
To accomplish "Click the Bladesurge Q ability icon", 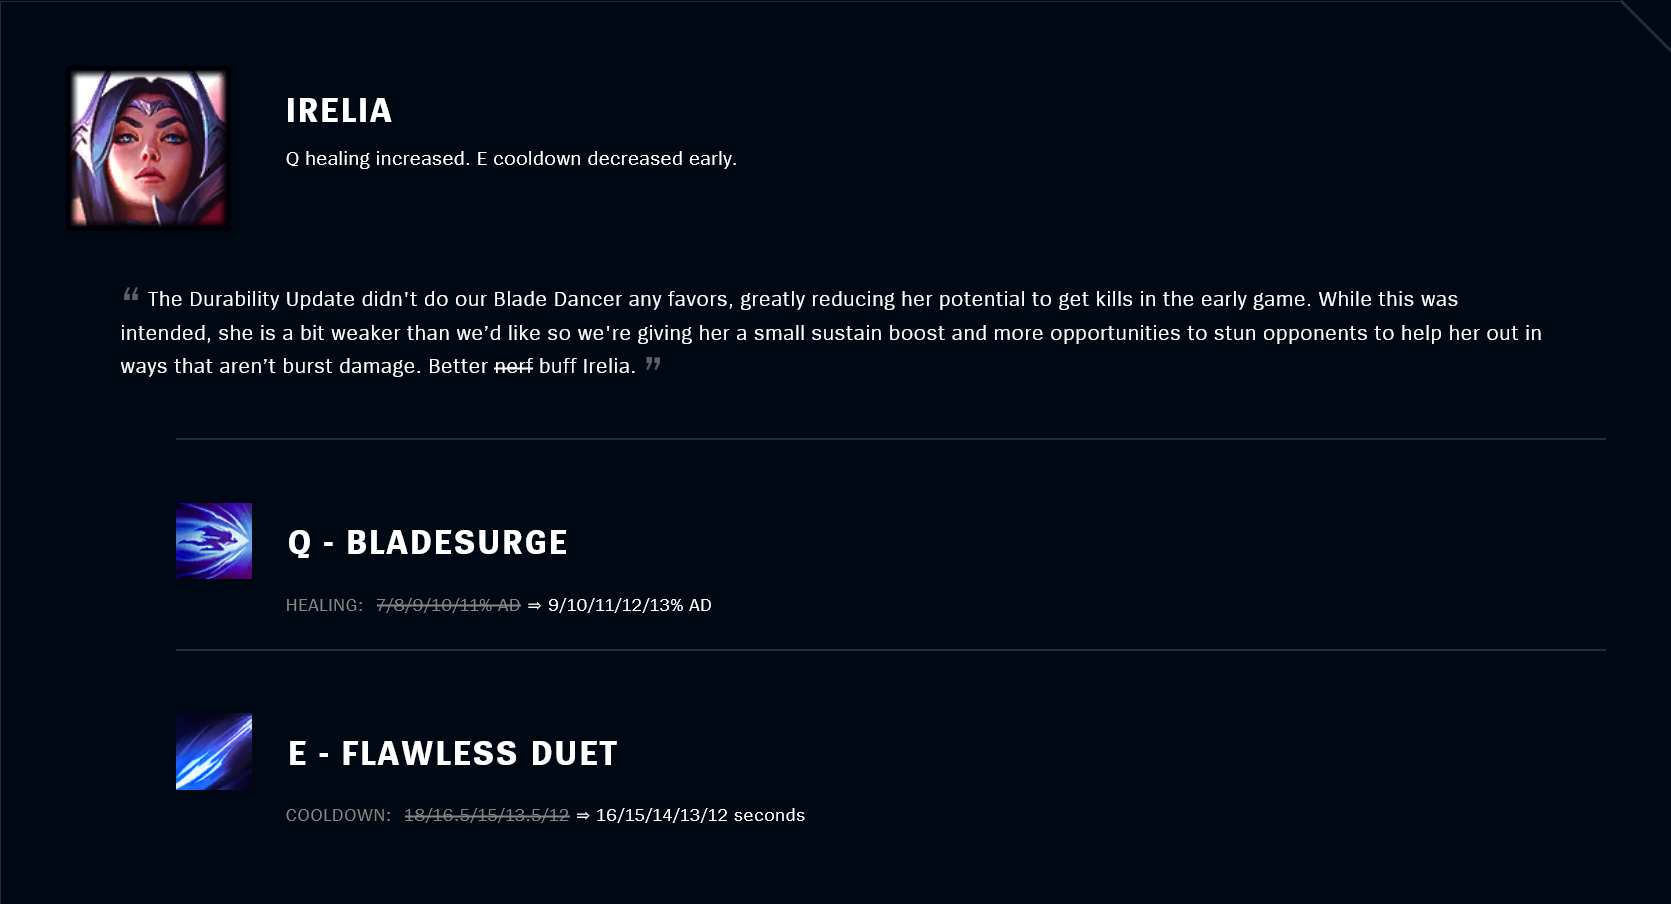I will click(214, 541).
